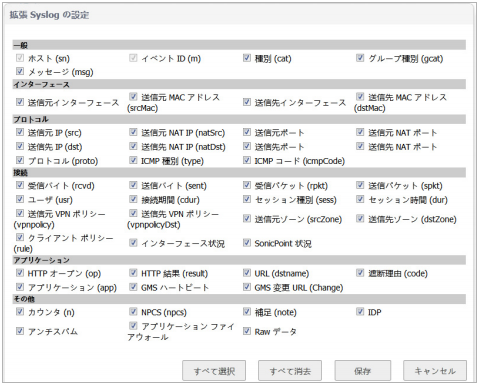Uncheck 受信バイト (rcvd) checkbox
Image resolution: width=479 pixels, height=387 pixels.
coord(20,185)
